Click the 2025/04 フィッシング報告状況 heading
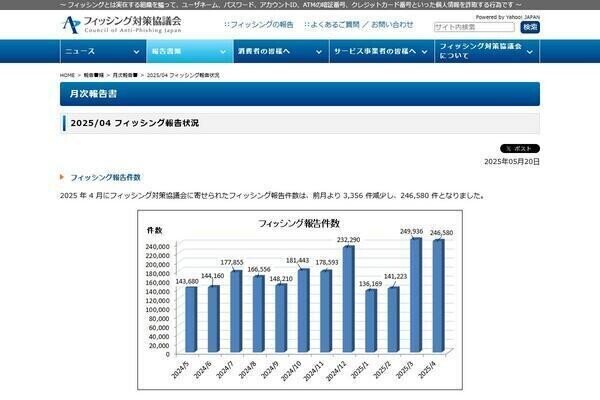Viewport: 600px width, 400px height. (x=135, y=123)
